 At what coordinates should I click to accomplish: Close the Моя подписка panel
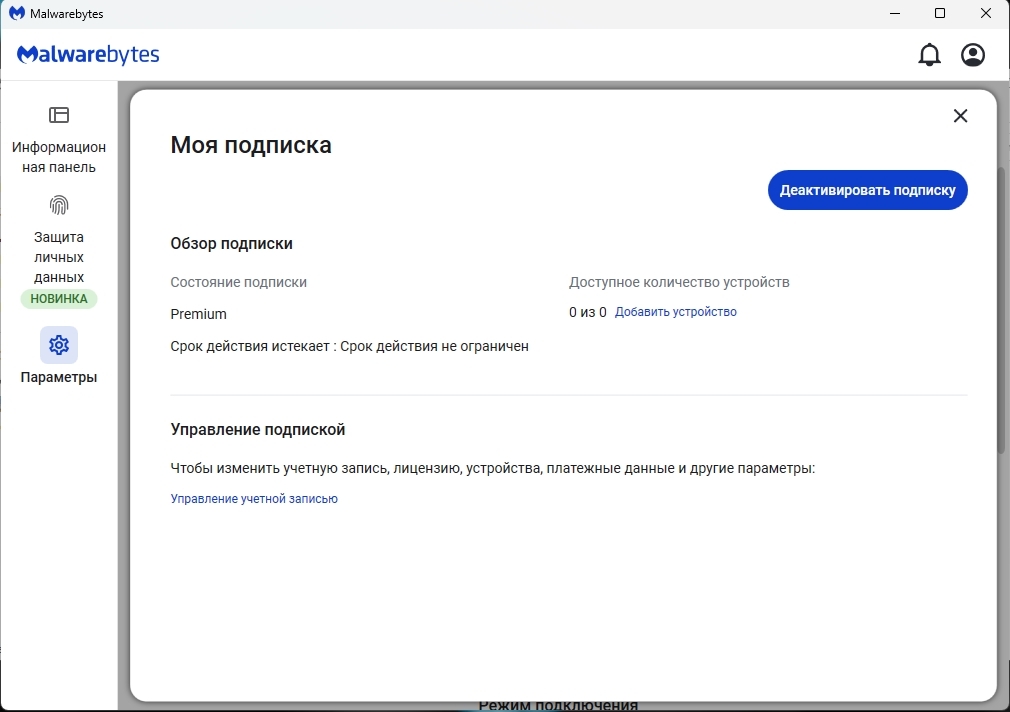click(x=960, y=115)
